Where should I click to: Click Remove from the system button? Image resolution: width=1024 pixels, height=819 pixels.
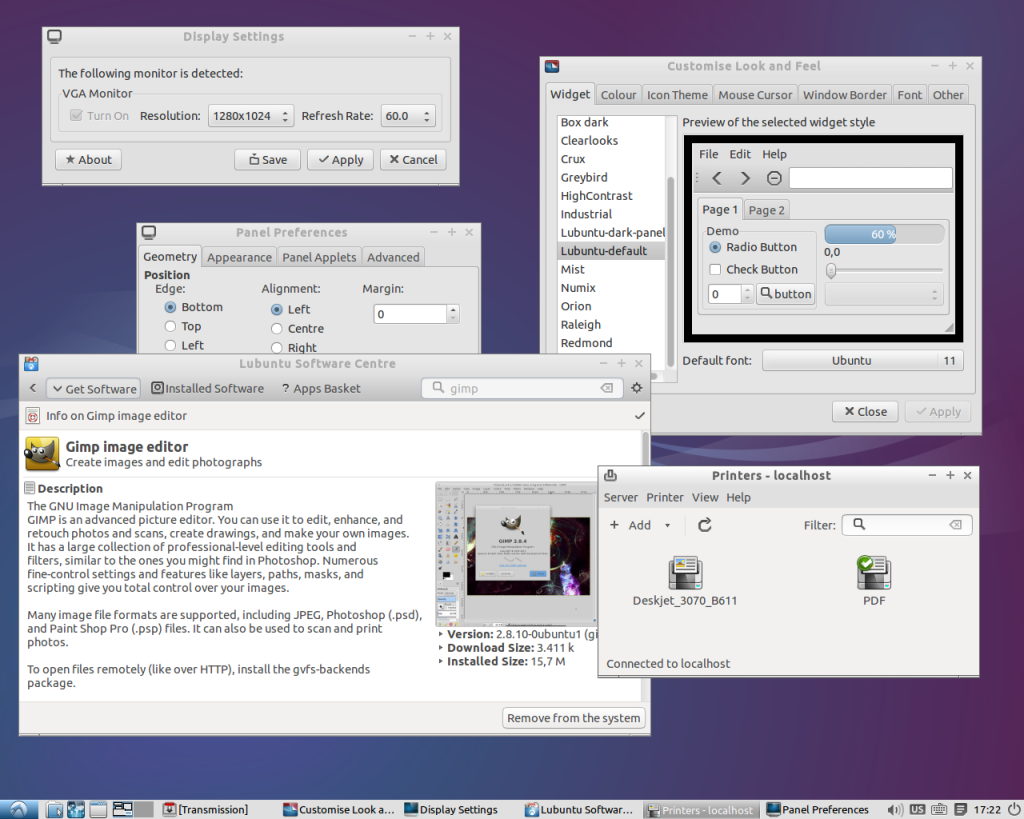[574, 718]
